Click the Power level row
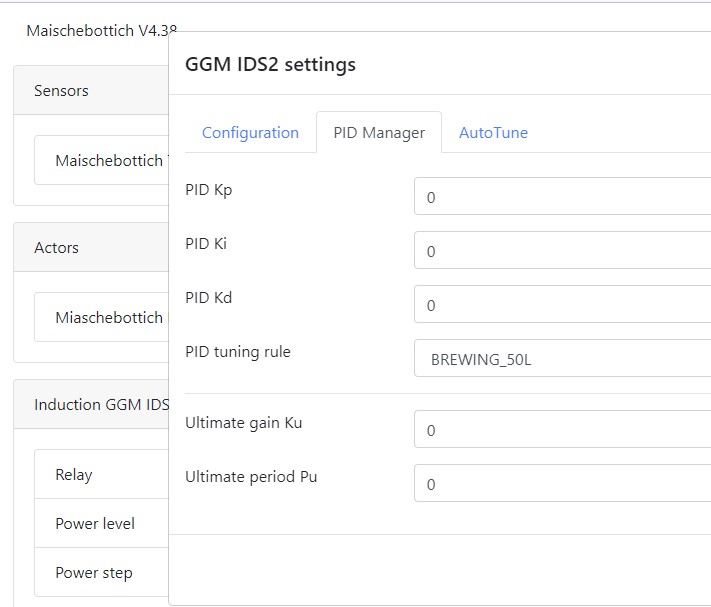Viewport: 711px width, 607px height. click(95, 524)
